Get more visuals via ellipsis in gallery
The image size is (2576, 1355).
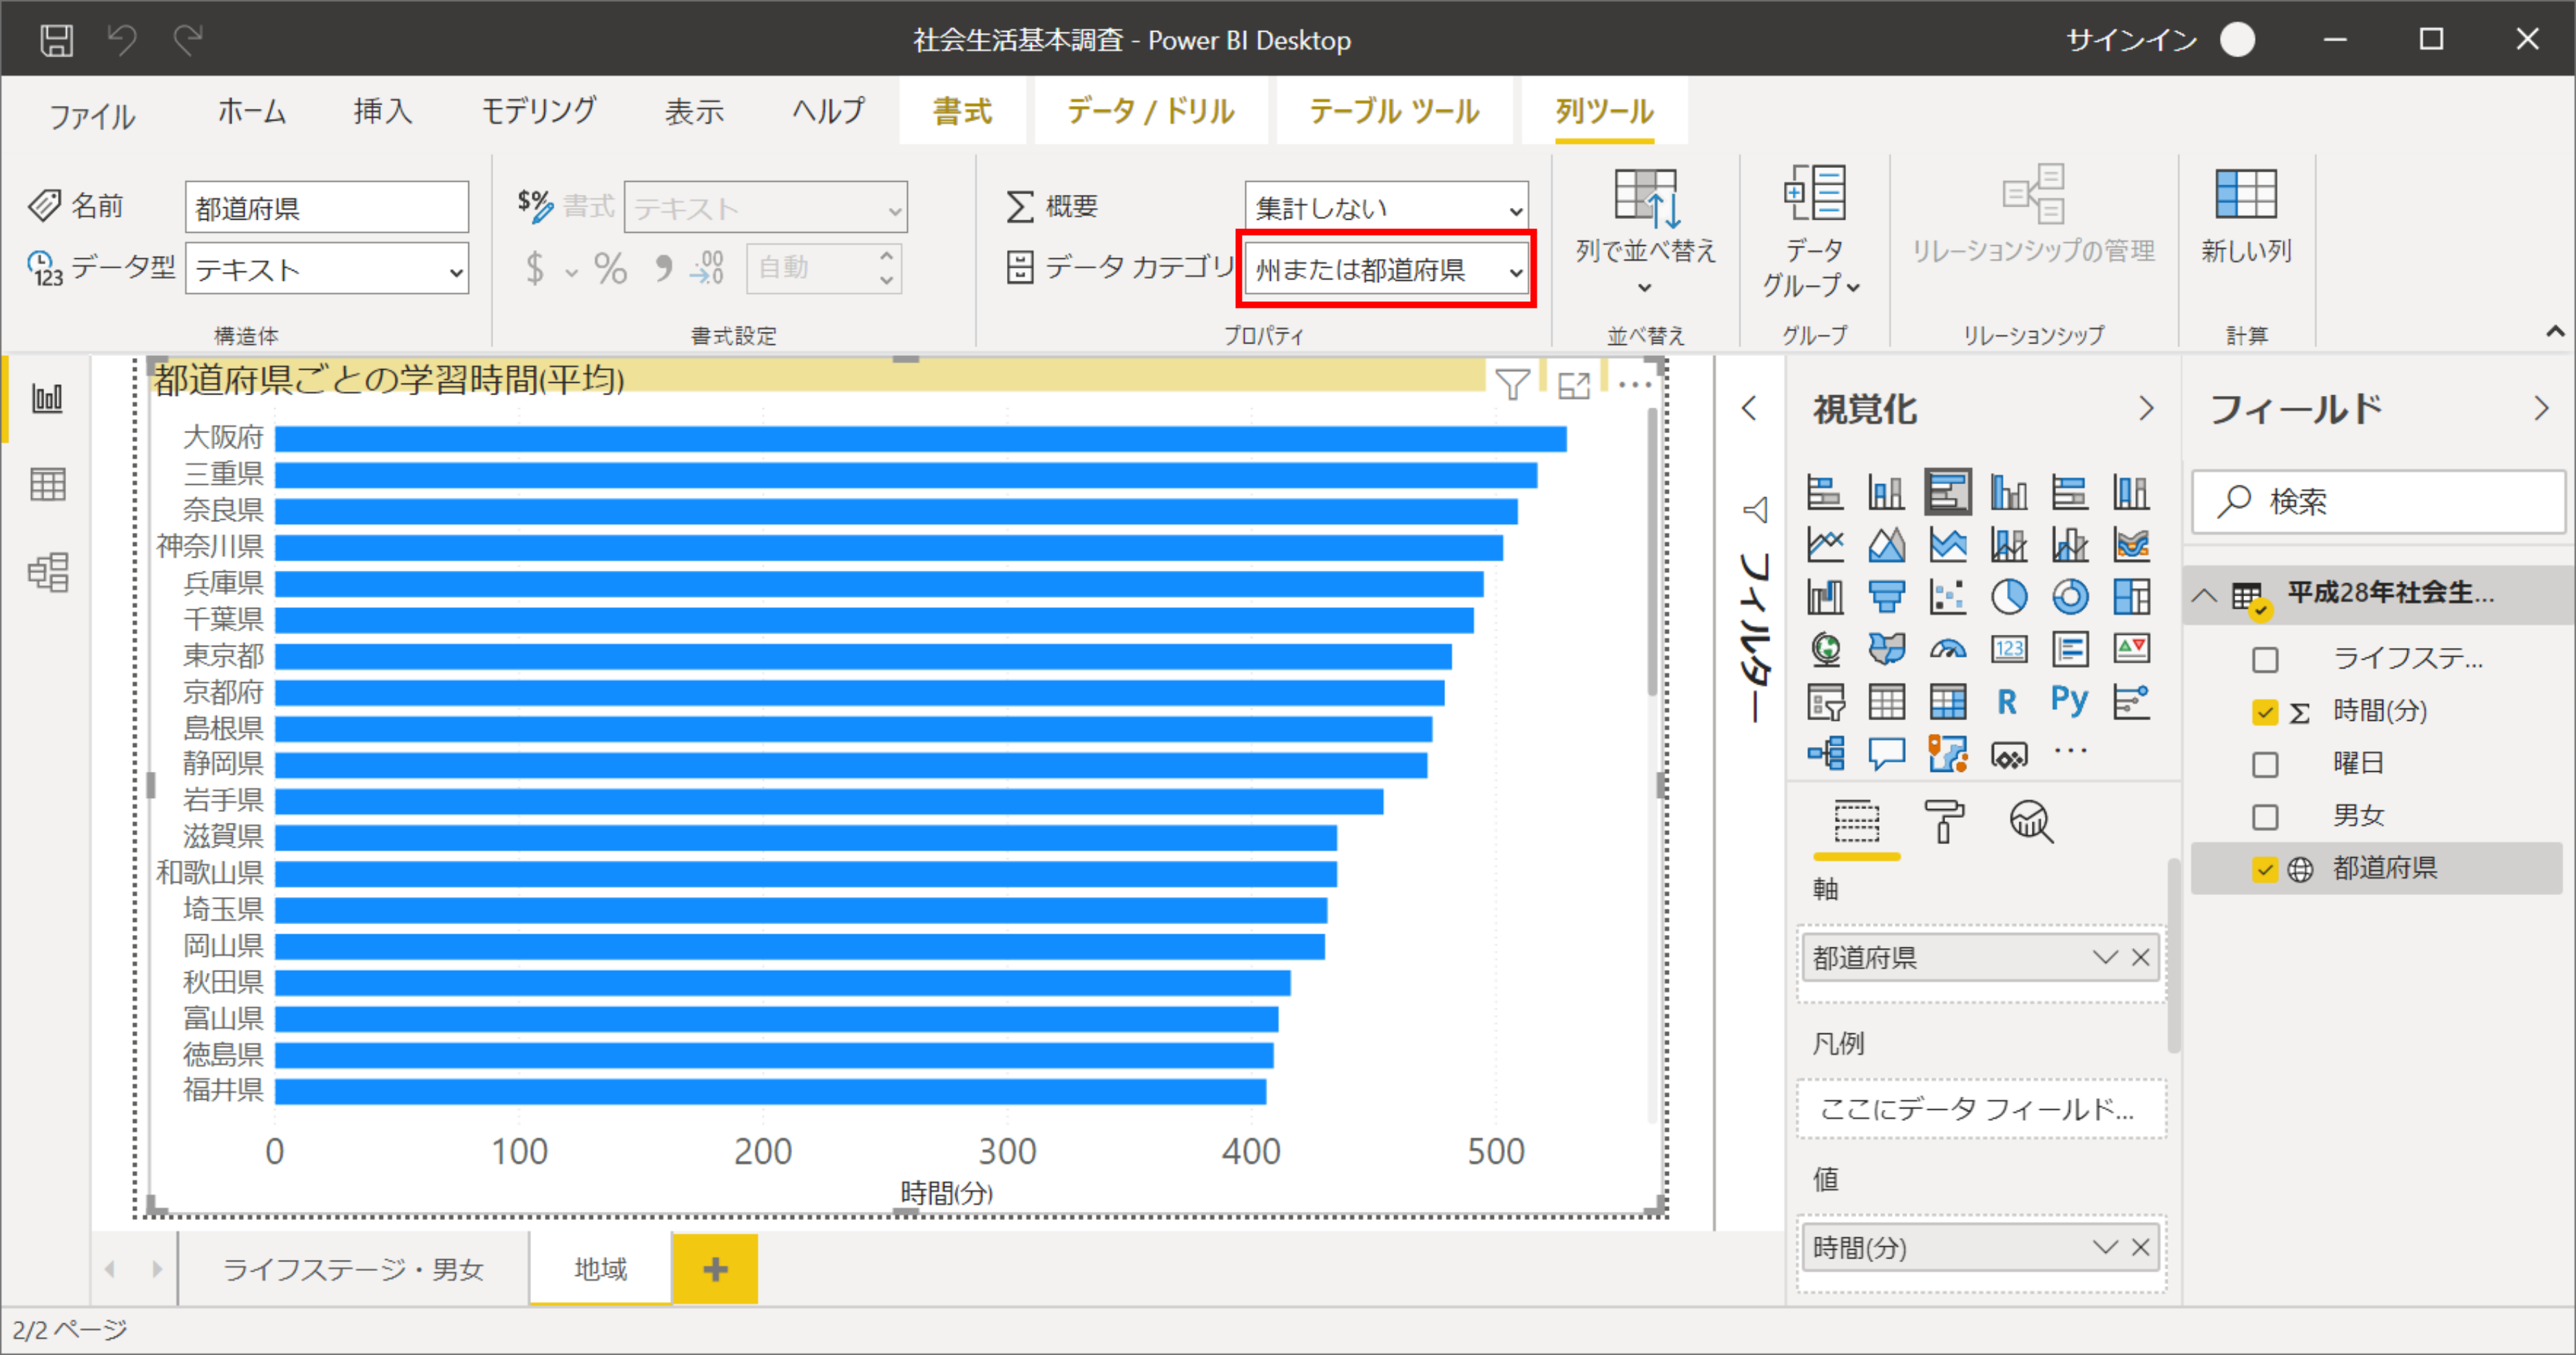click(x=2069, y=751)
